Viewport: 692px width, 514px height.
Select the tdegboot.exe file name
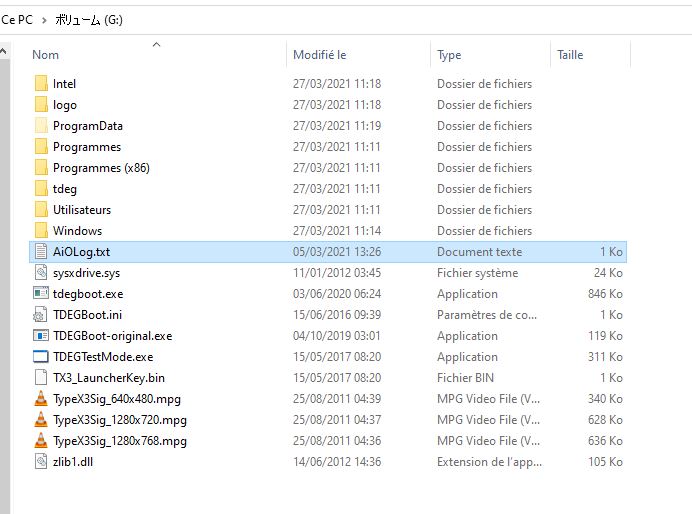88,294
